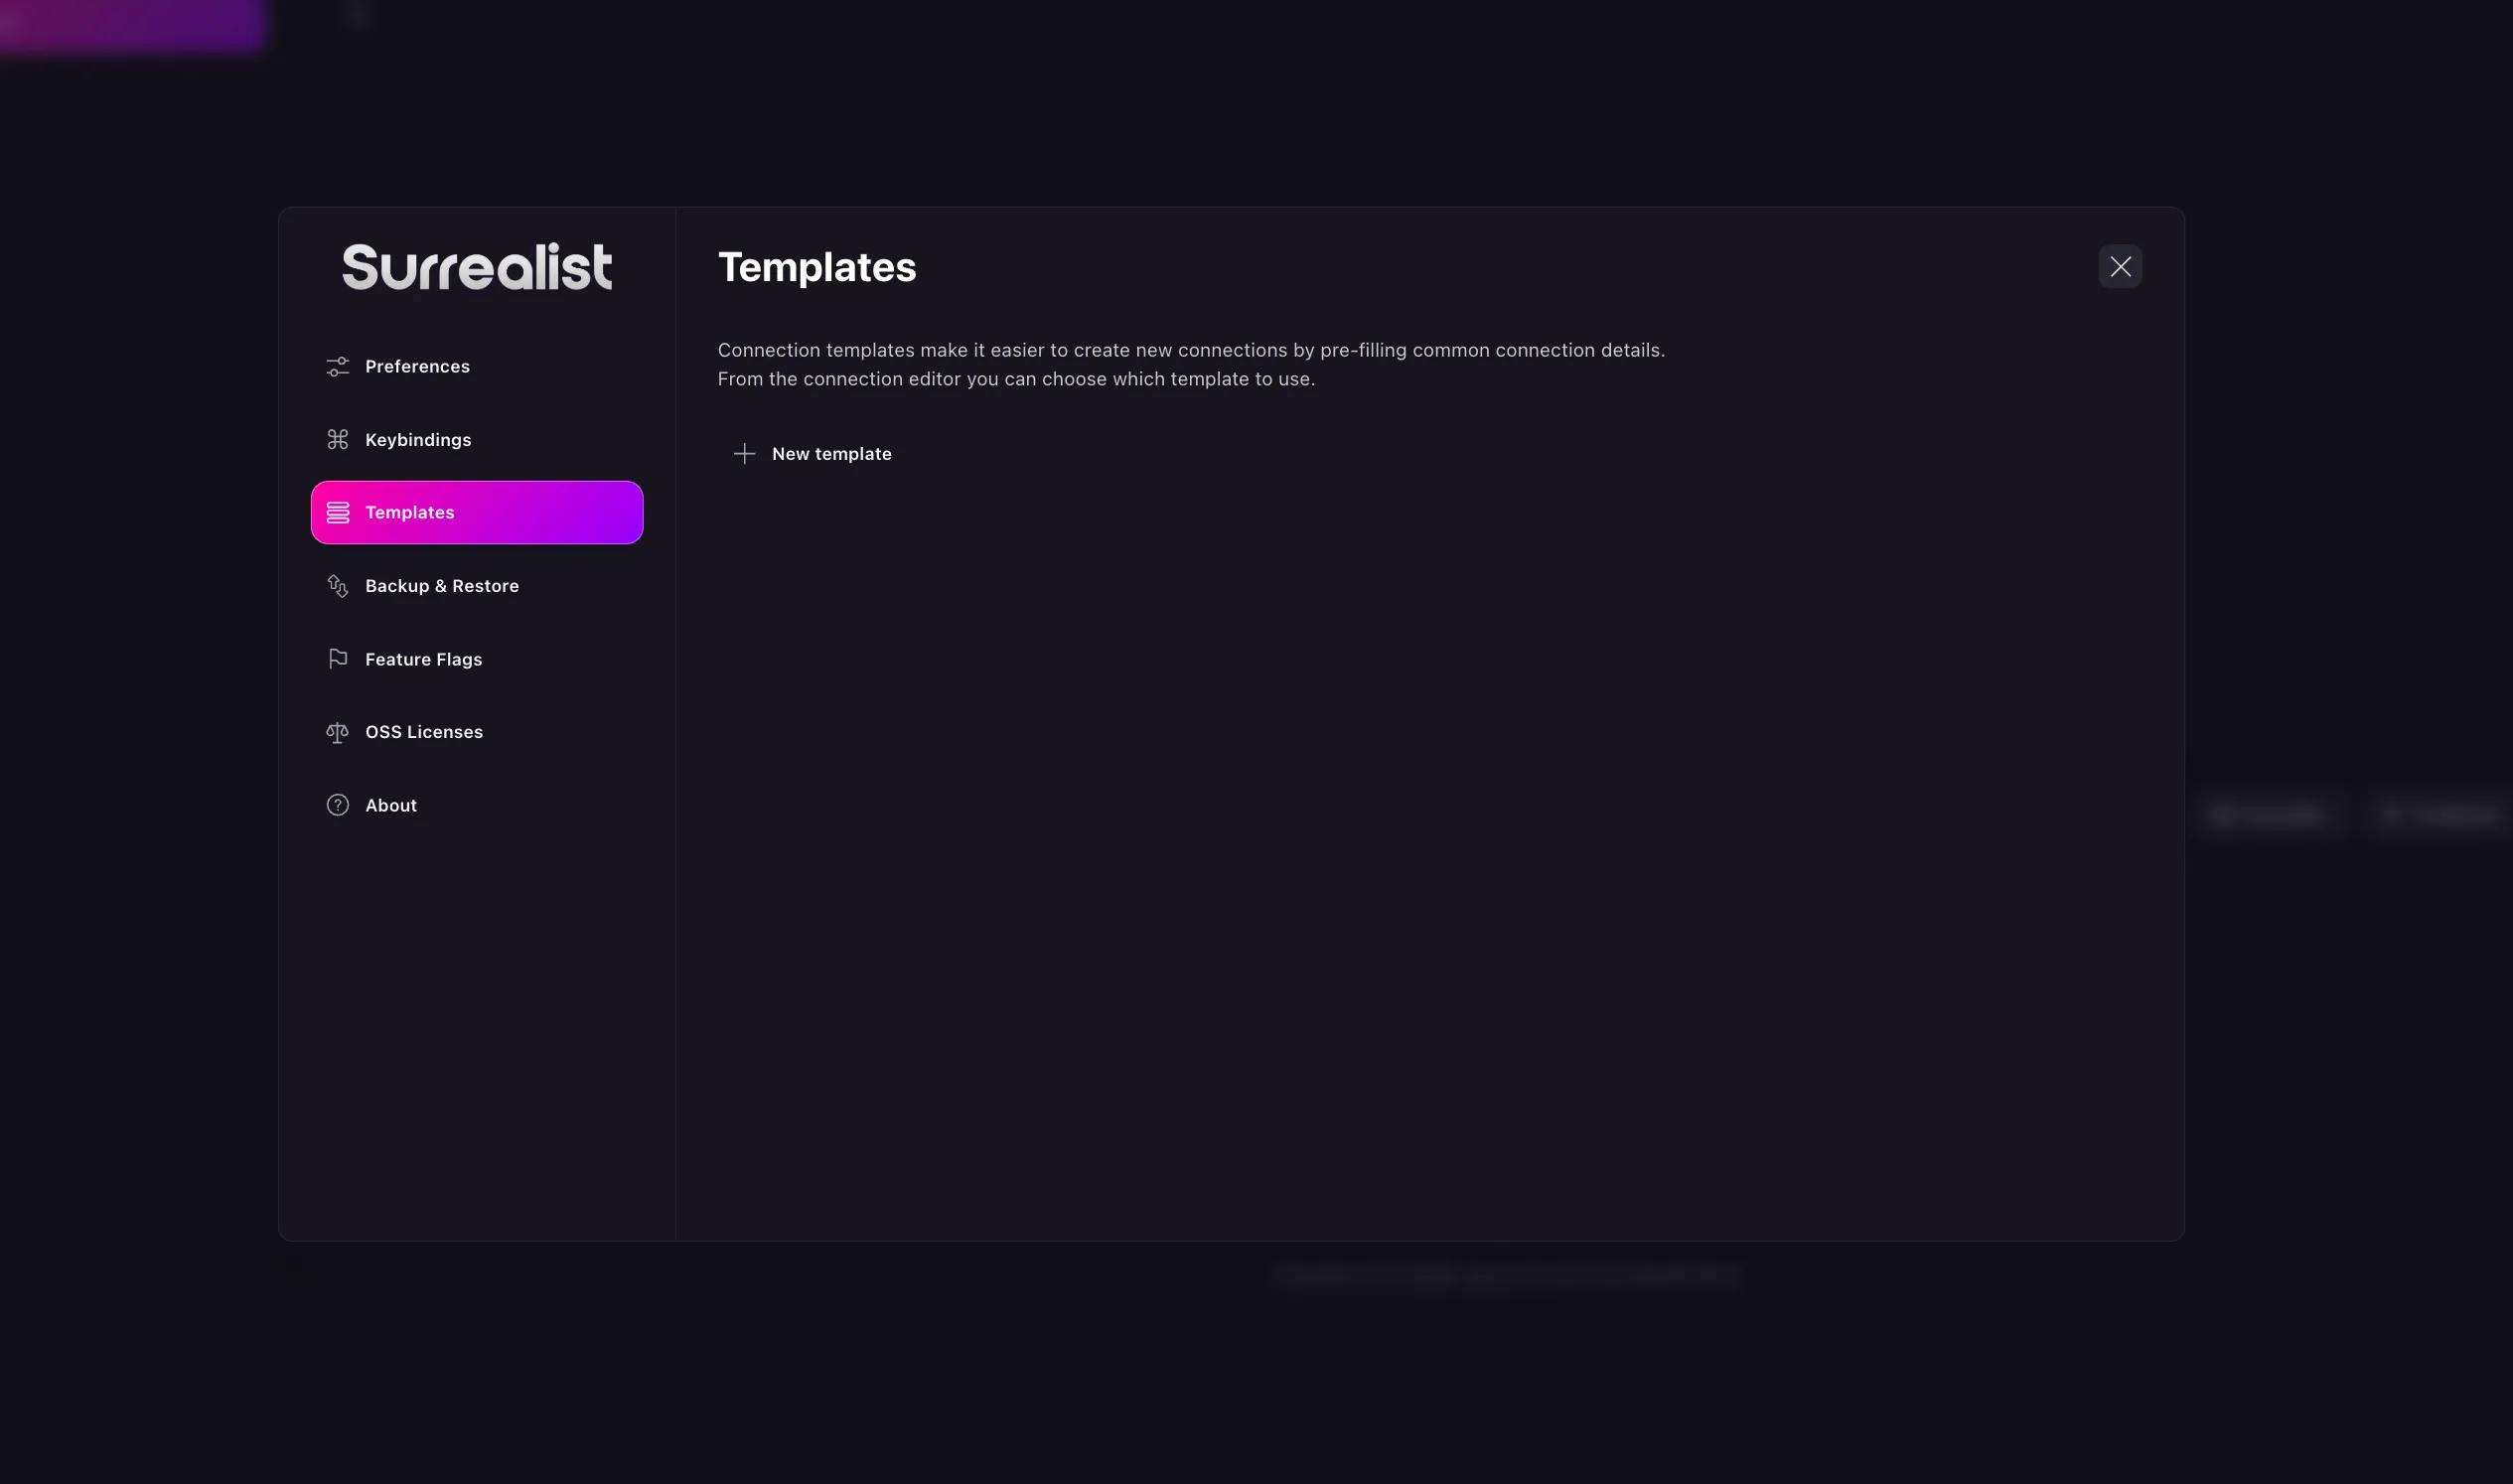Create a new connection template
The image size is (2513, 1484).
[x=813, y=453]
